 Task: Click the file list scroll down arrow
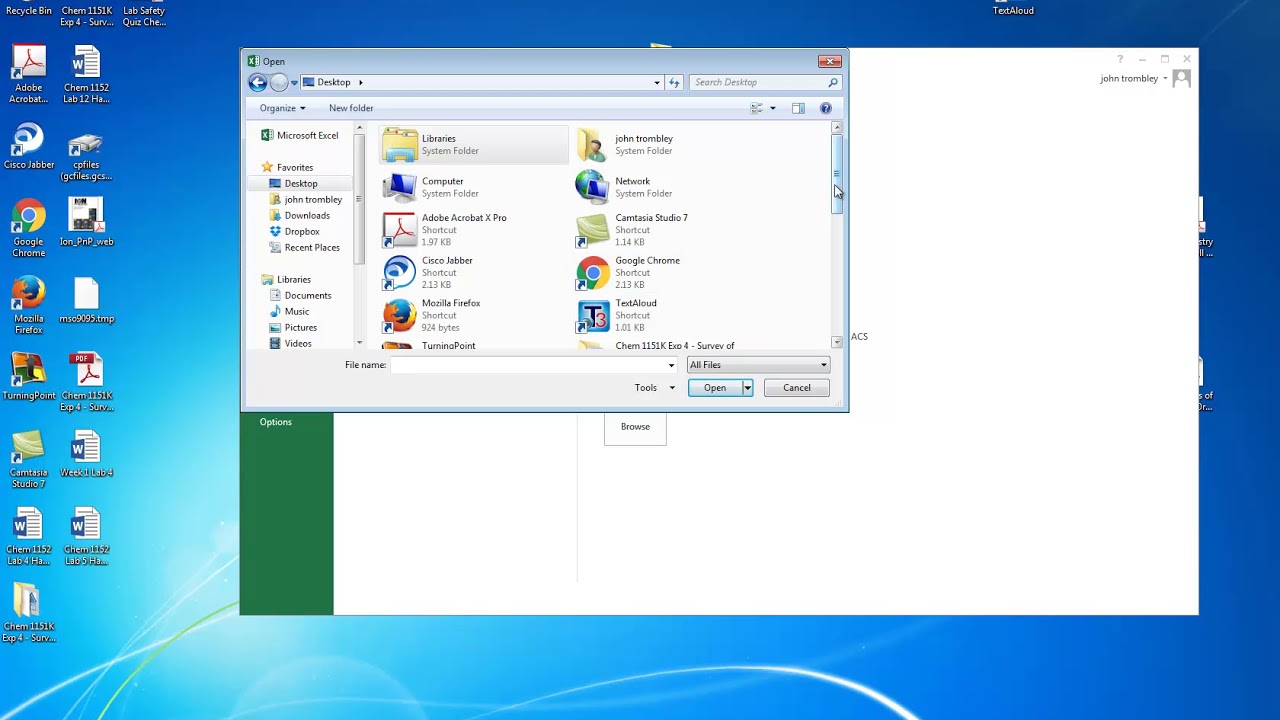pos(837,343)
